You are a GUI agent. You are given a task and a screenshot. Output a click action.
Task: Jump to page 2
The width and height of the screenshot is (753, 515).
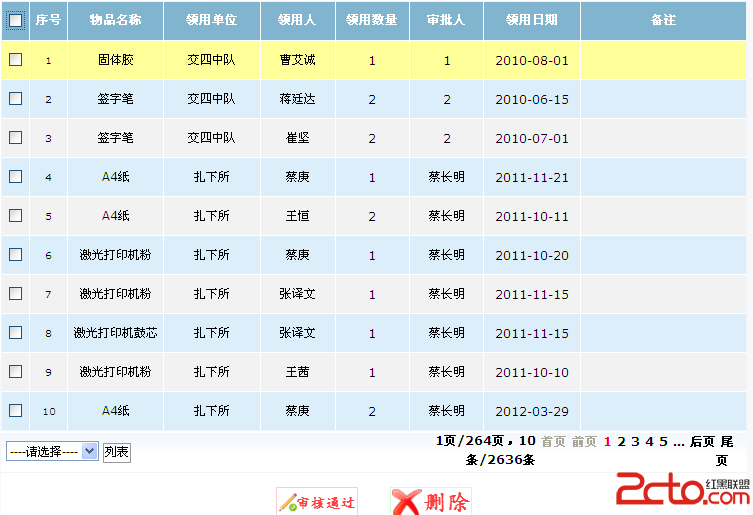(621, 441)
